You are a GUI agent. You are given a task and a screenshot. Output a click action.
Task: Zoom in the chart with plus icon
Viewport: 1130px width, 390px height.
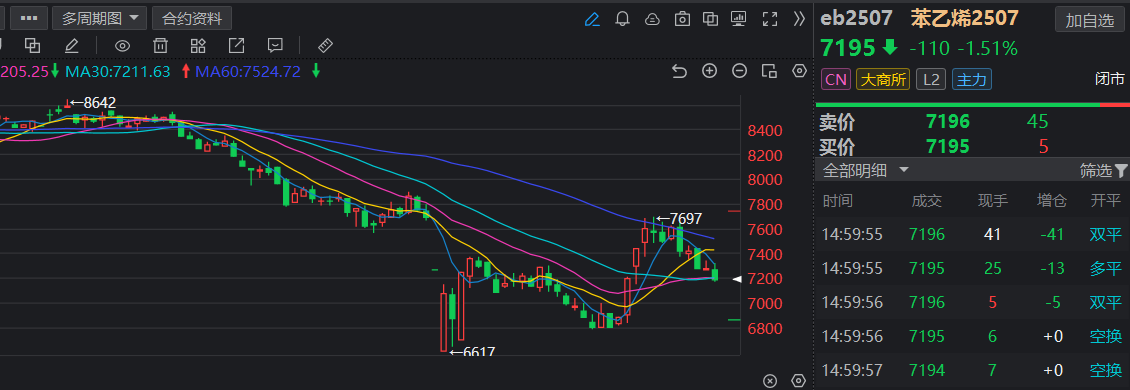coord(710,71)
